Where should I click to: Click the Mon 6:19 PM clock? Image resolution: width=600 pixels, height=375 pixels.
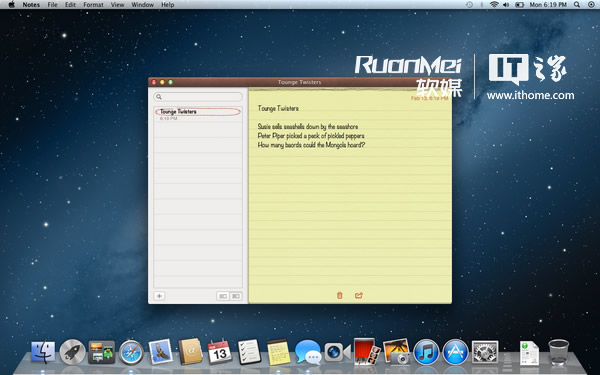pyautogui.click(x=548, y=5)
